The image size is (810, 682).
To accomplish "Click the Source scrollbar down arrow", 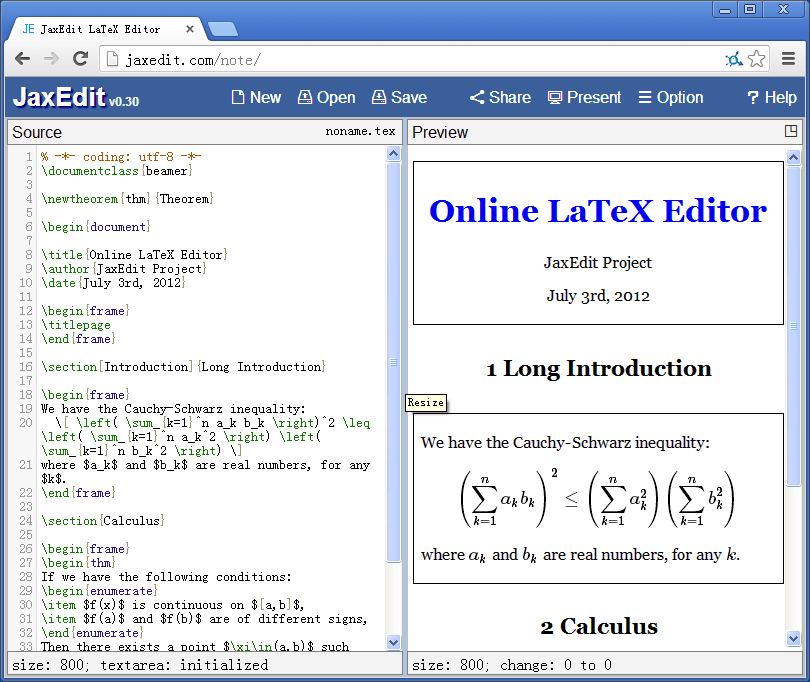I will (x=393, y=643).
